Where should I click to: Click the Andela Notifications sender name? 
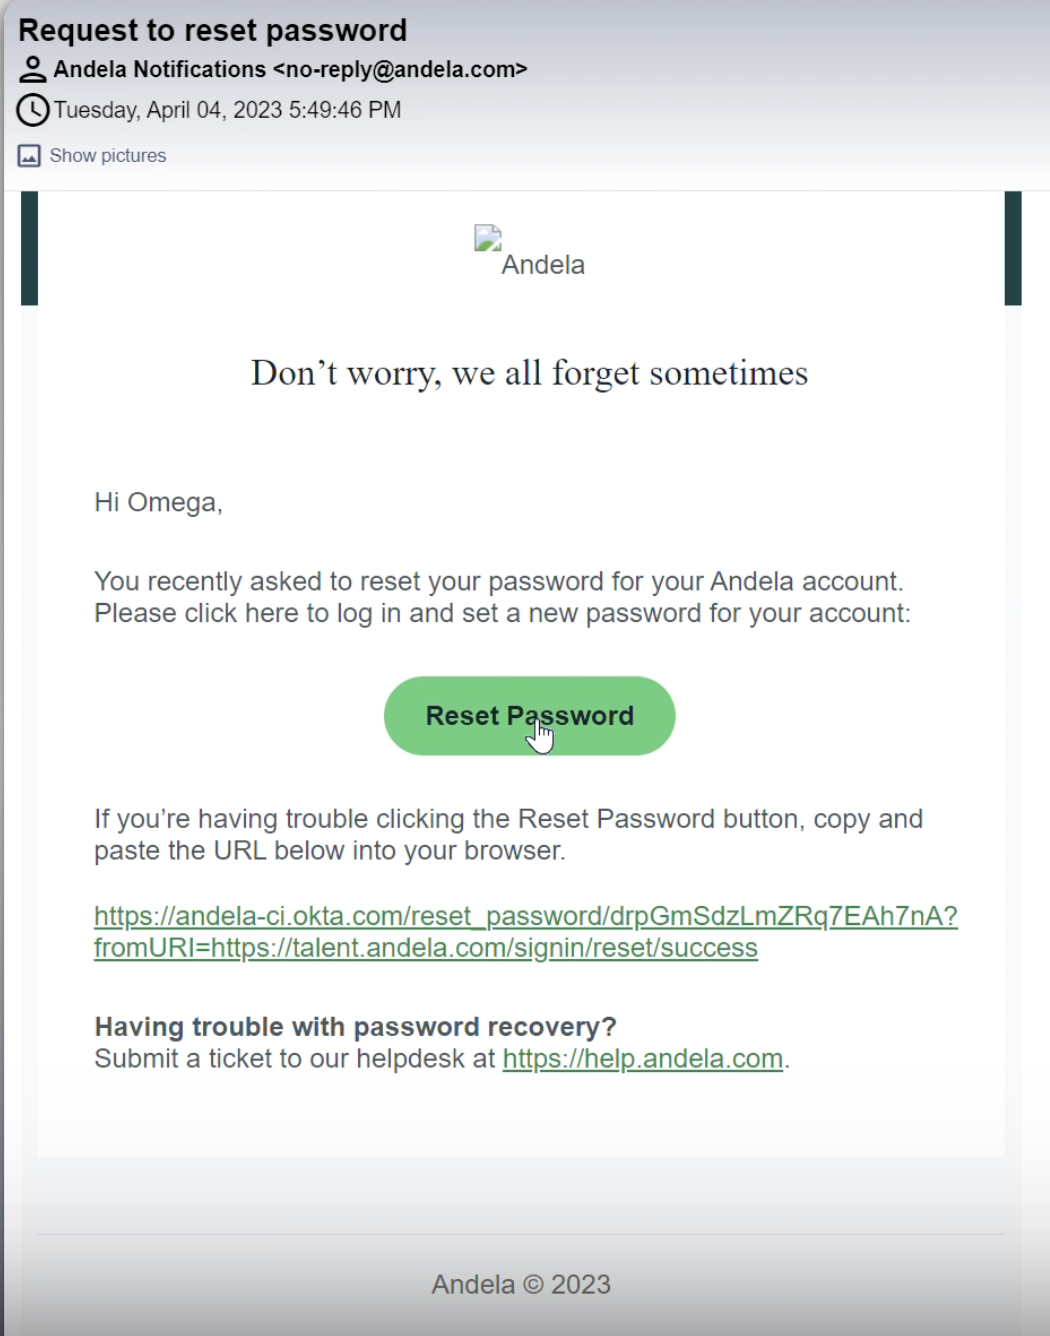(x=160, y=69)
